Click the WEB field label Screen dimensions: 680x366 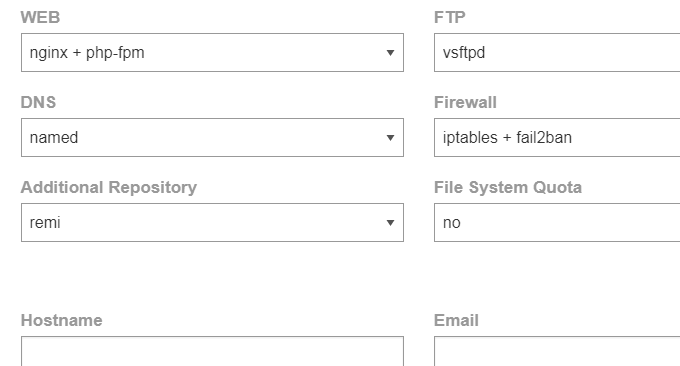tap(40, 17)
